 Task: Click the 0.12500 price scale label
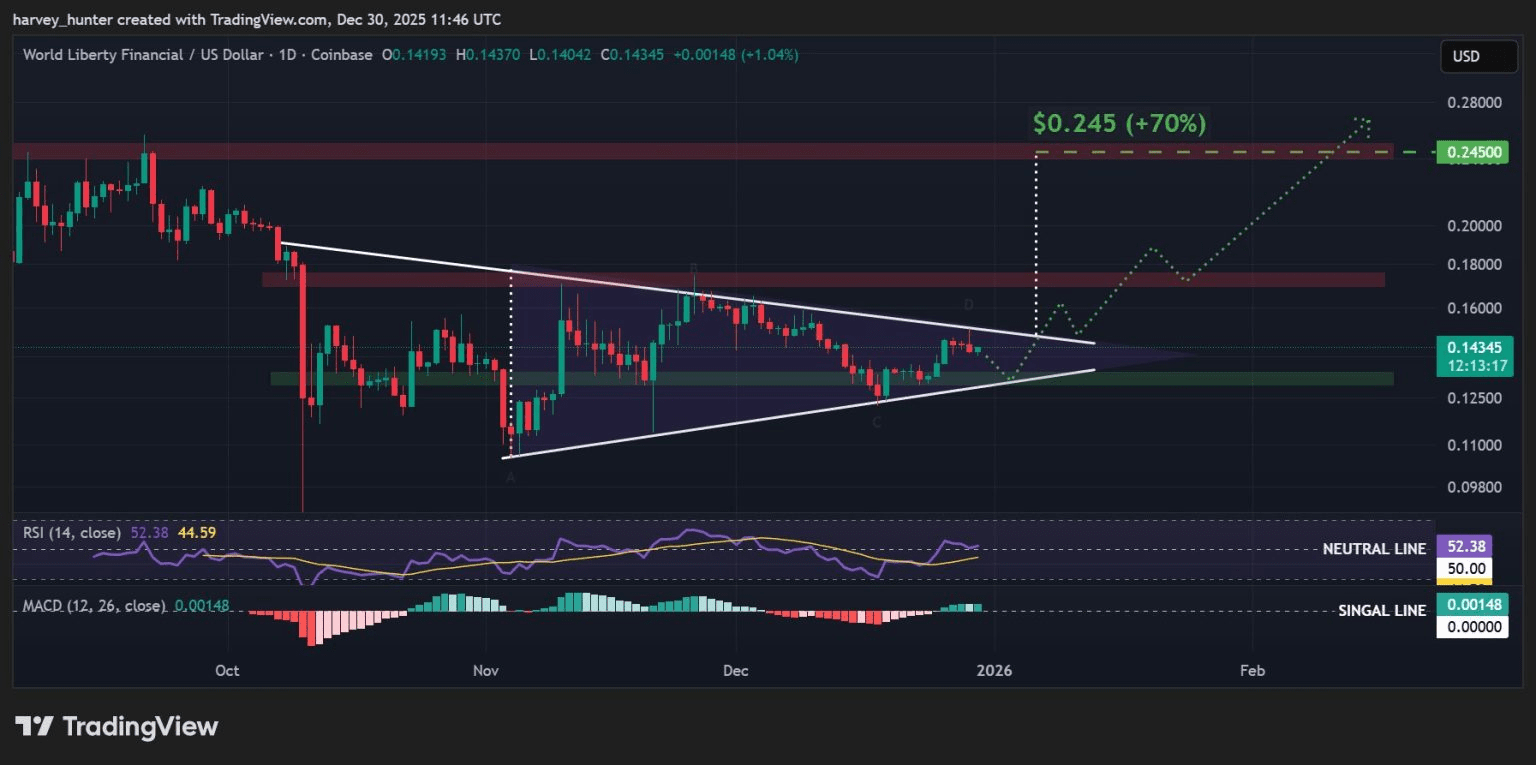point(1474,398)
